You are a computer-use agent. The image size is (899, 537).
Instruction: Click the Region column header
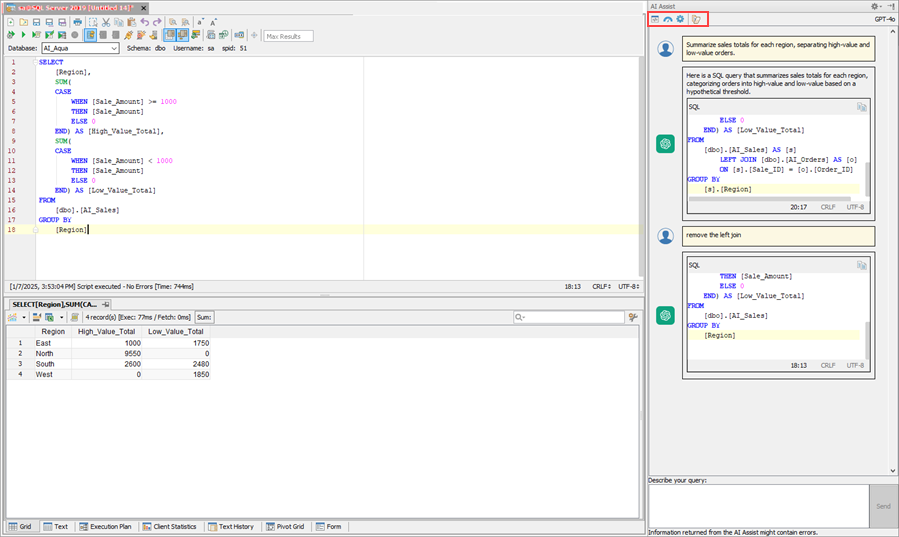click(53, 331)
